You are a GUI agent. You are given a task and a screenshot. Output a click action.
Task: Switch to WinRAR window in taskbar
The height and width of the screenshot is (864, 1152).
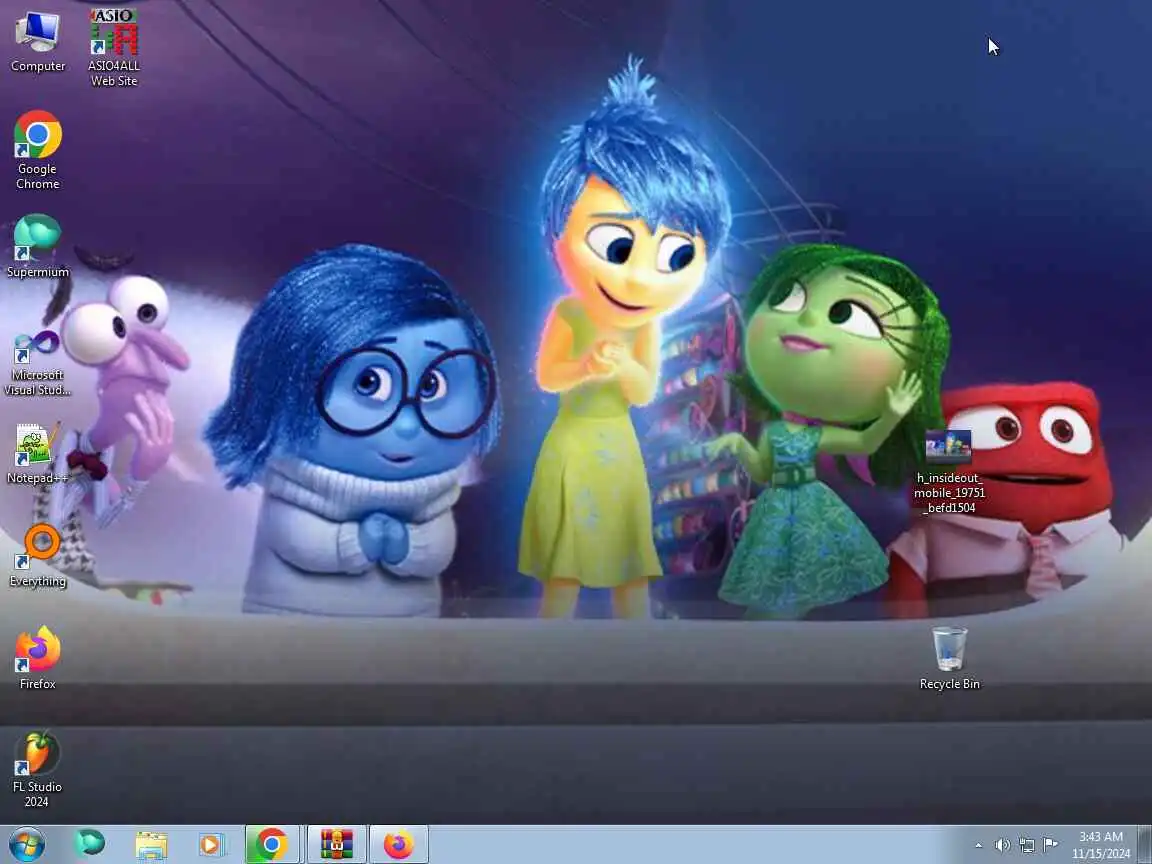click(x=336, y=844)
